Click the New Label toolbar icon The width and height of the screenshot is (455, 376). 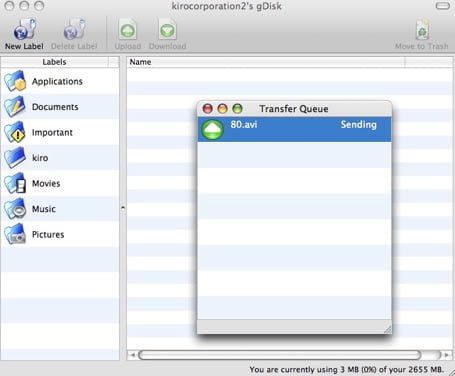pos(24,29)
